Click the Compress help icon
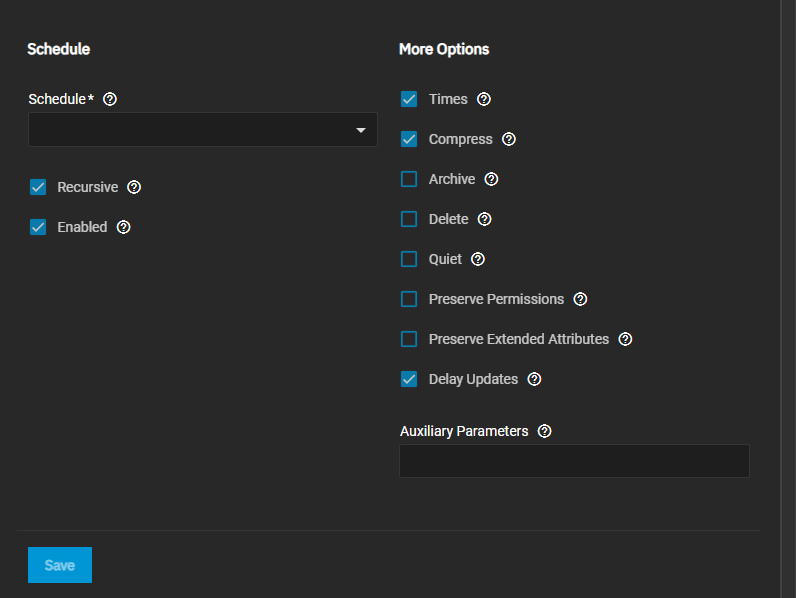The width and height of the screenshot is (796, 598). tap(509, 139)
